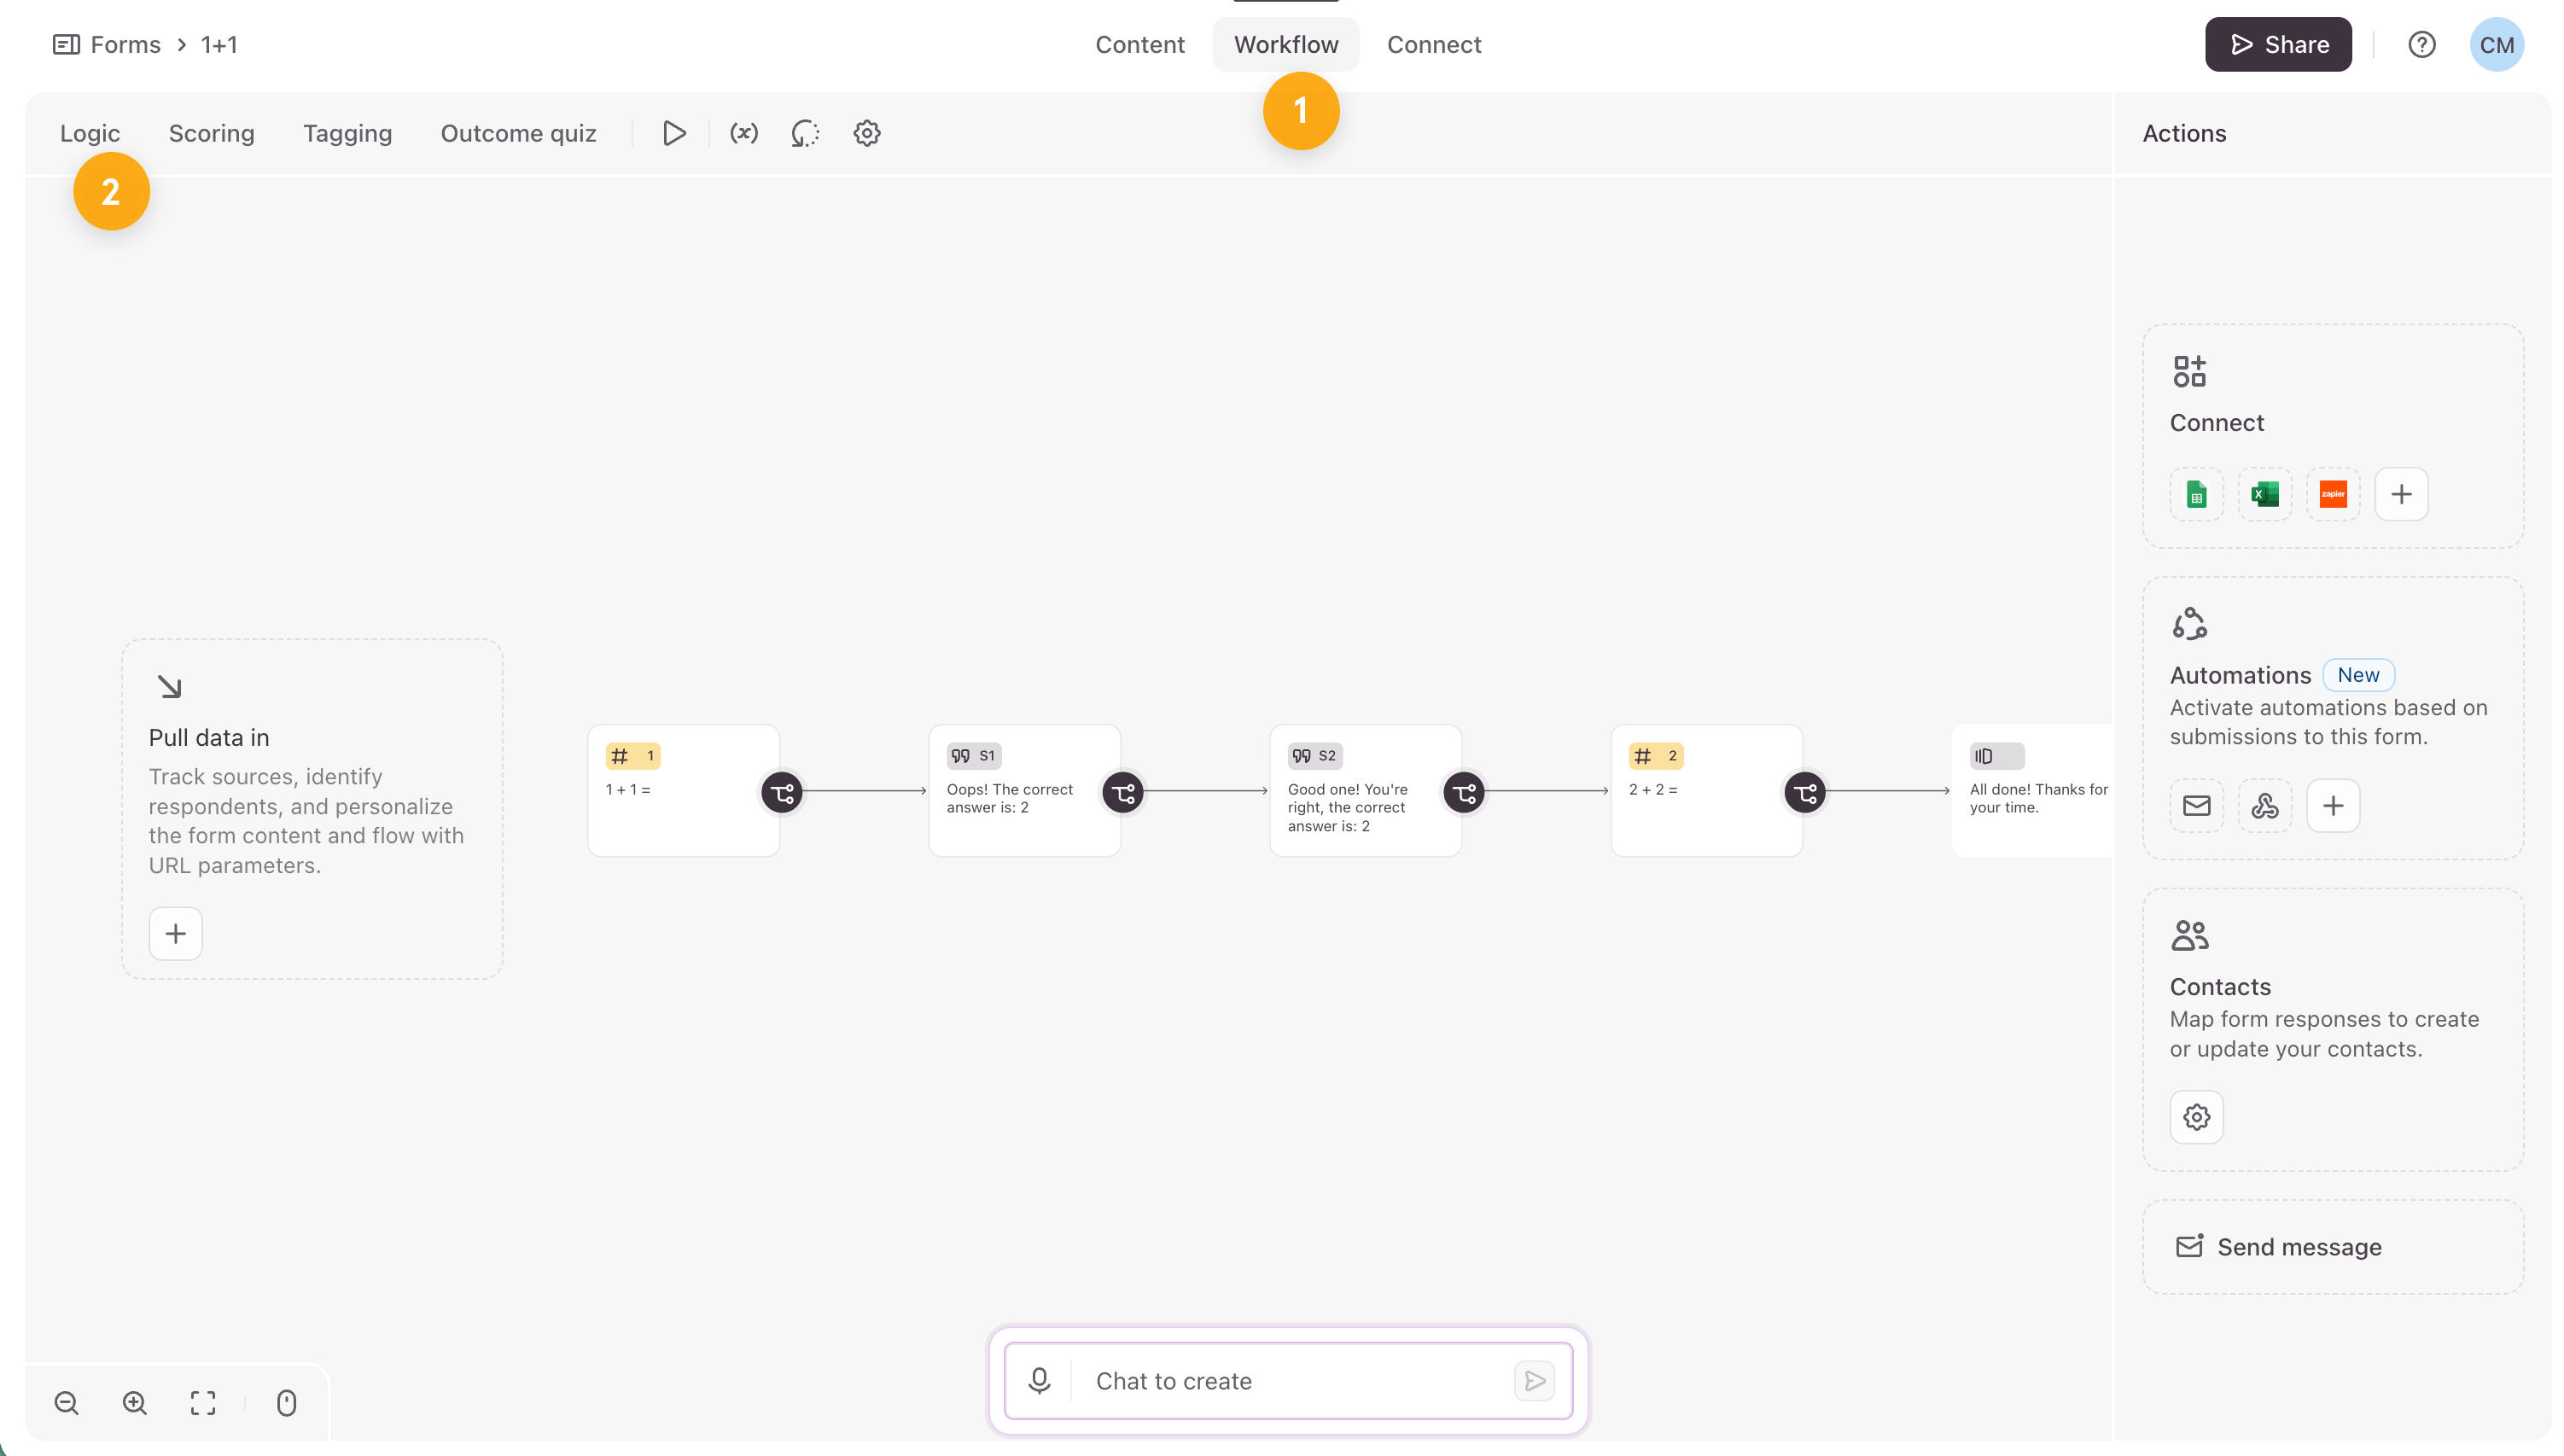Open logic branch icon on statement S2
The height and width of the screenshot is (1456, 2564).
1464,793
